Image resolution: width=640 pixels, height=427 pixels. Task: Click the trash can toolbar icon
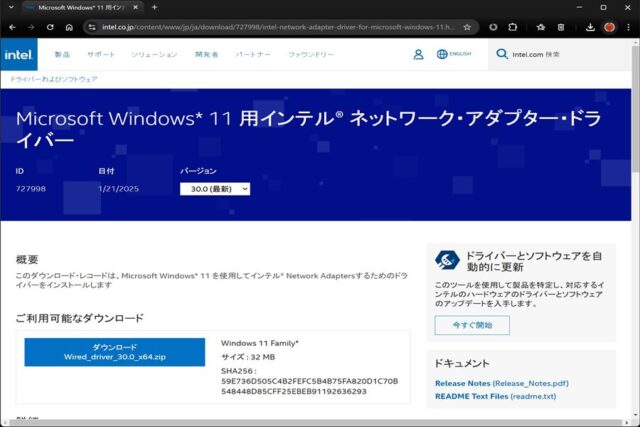tap(561, 27)
